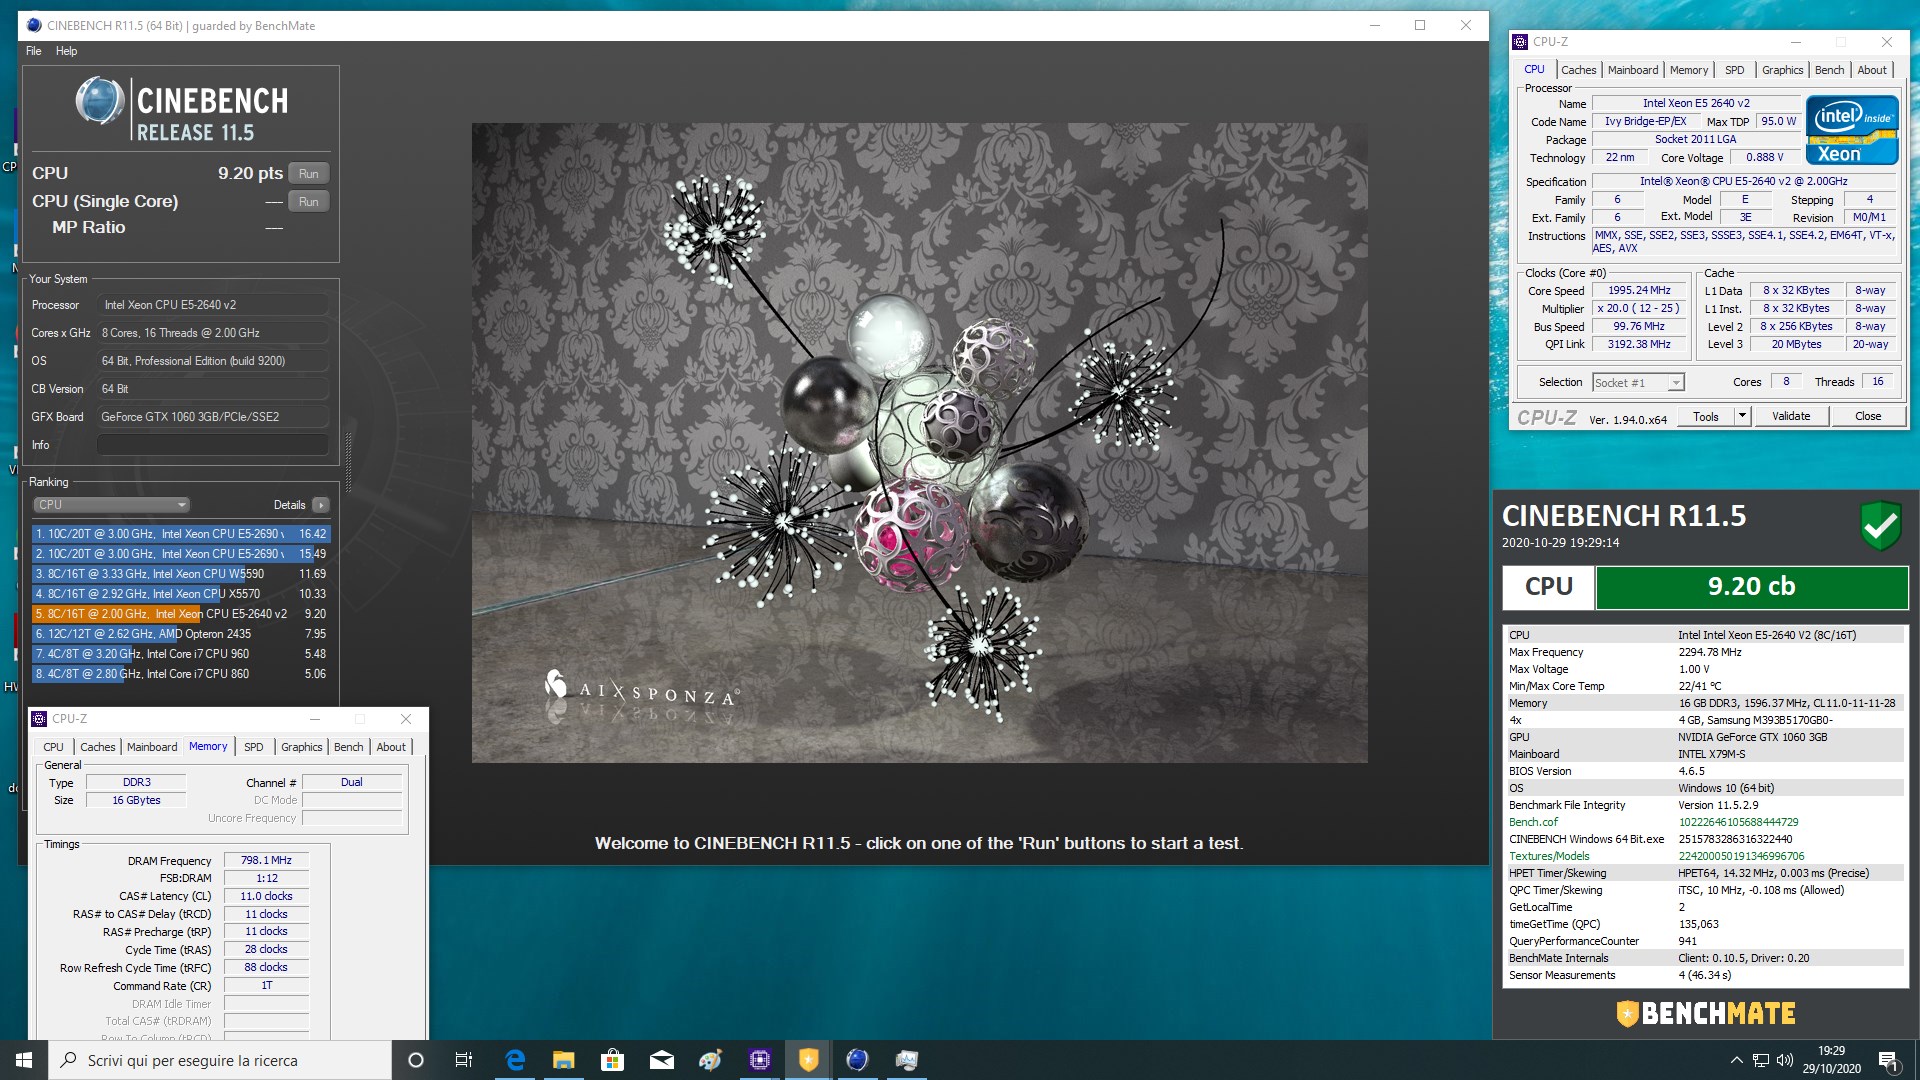Open About tab in top-right CPU-Z
The width and height of the screenshot is (1920, 1080).
pyautogui.click(x=1872, y=70)
